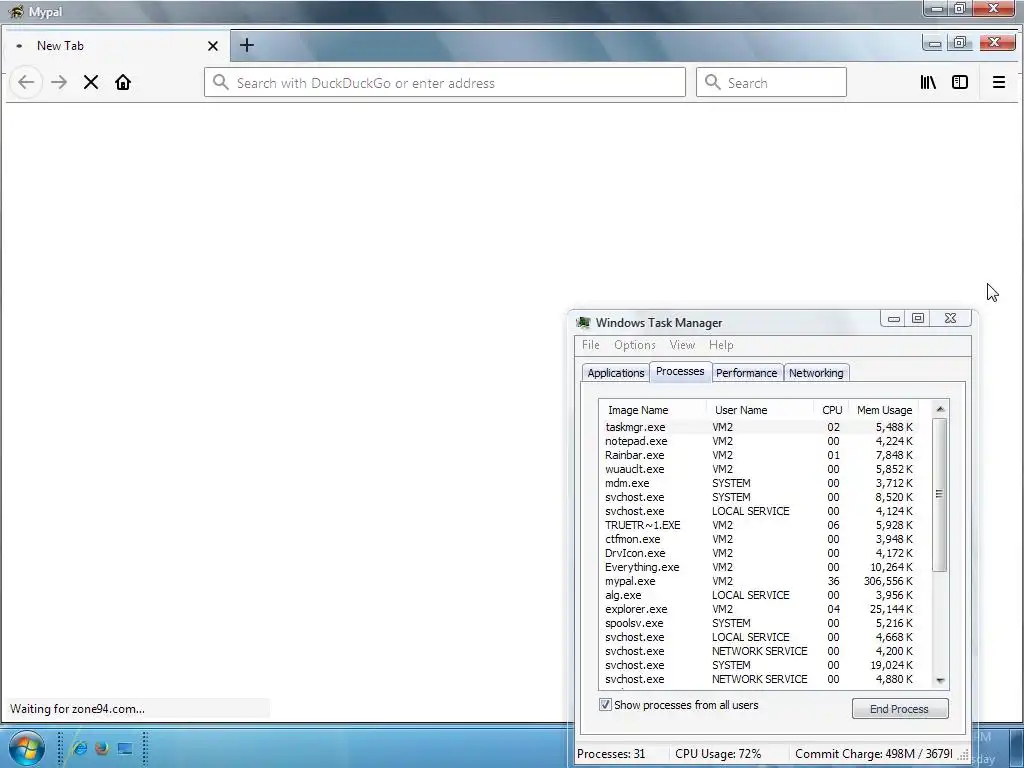Select the notepad.exe process row
This screenshot has width=1024, height=768.
coord(759,441)
